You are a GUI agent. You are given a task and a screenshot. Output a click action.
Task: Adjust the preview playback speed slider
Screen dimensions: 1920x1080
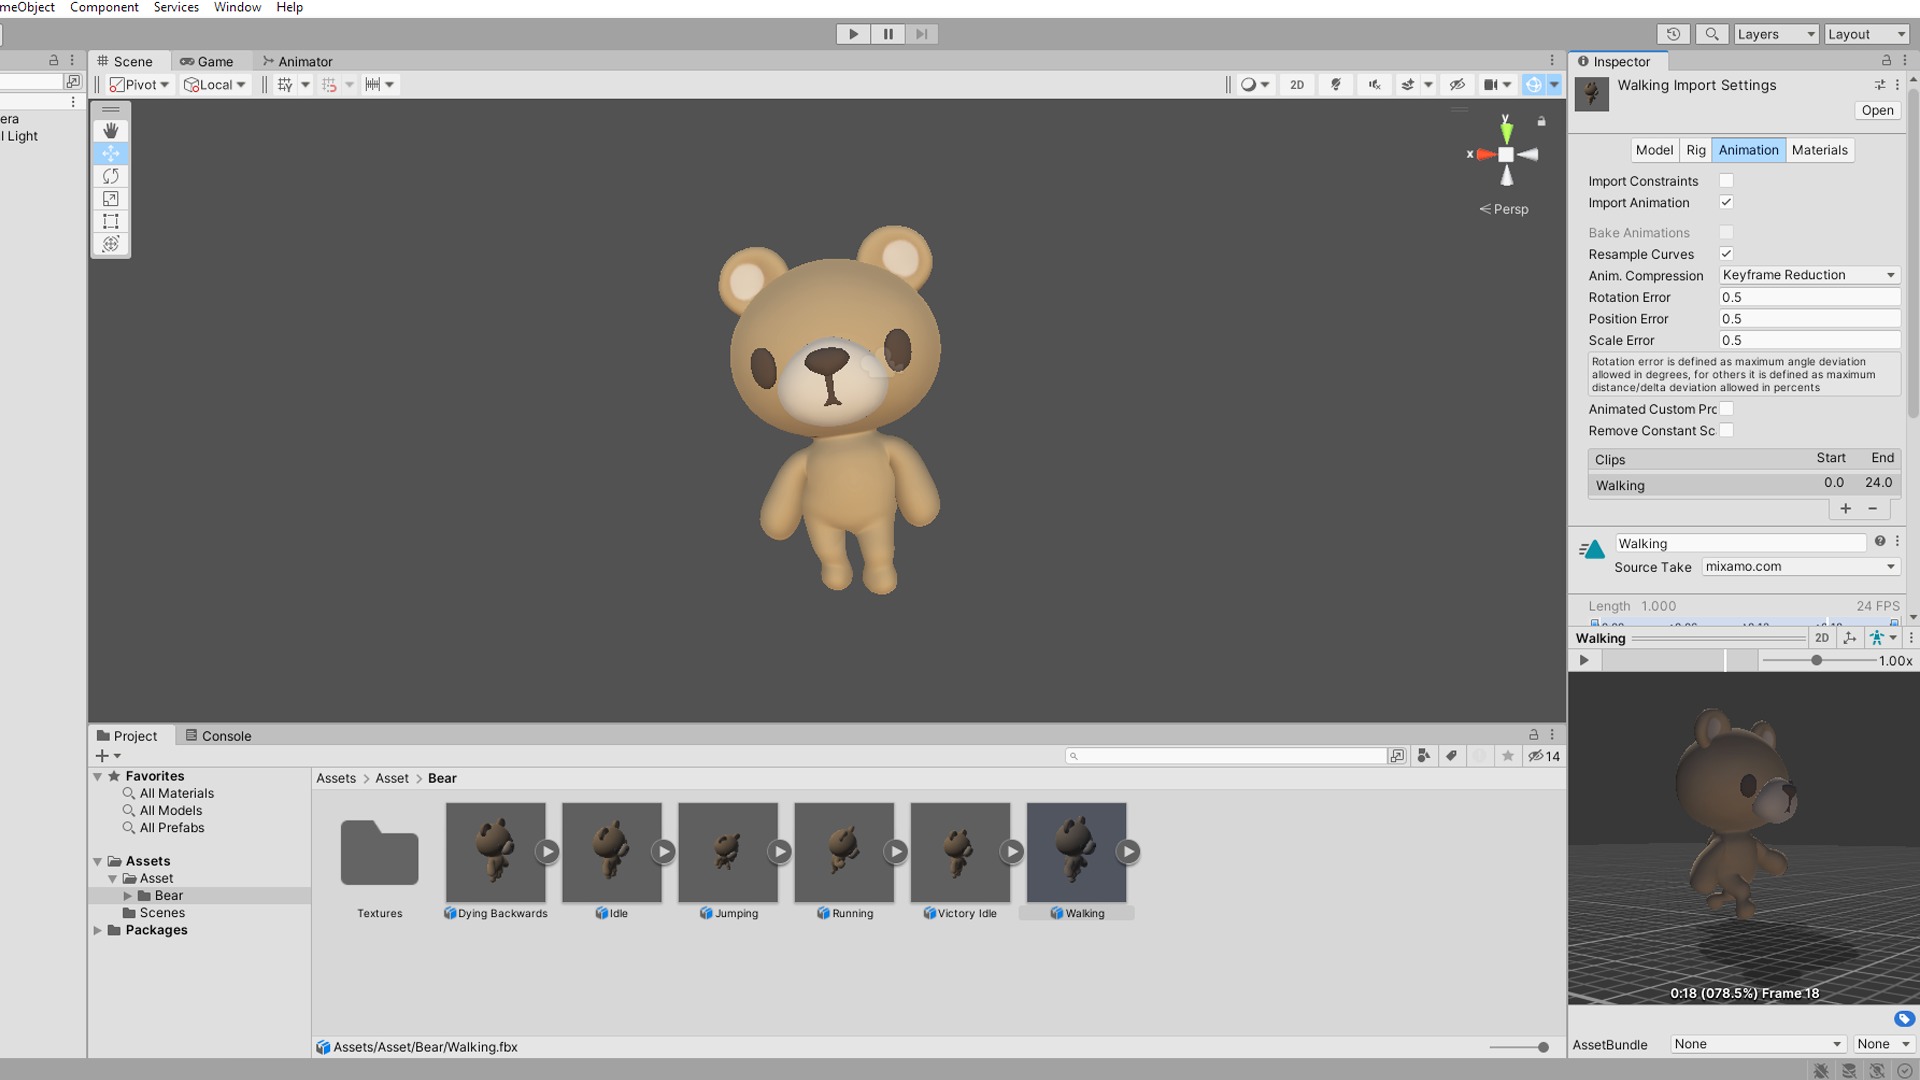1817,661
